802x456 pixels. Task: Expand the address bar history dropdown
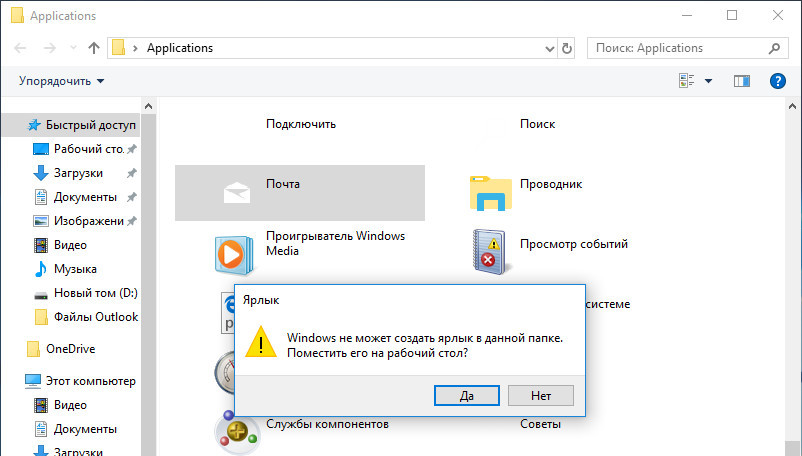click(550, 49)
